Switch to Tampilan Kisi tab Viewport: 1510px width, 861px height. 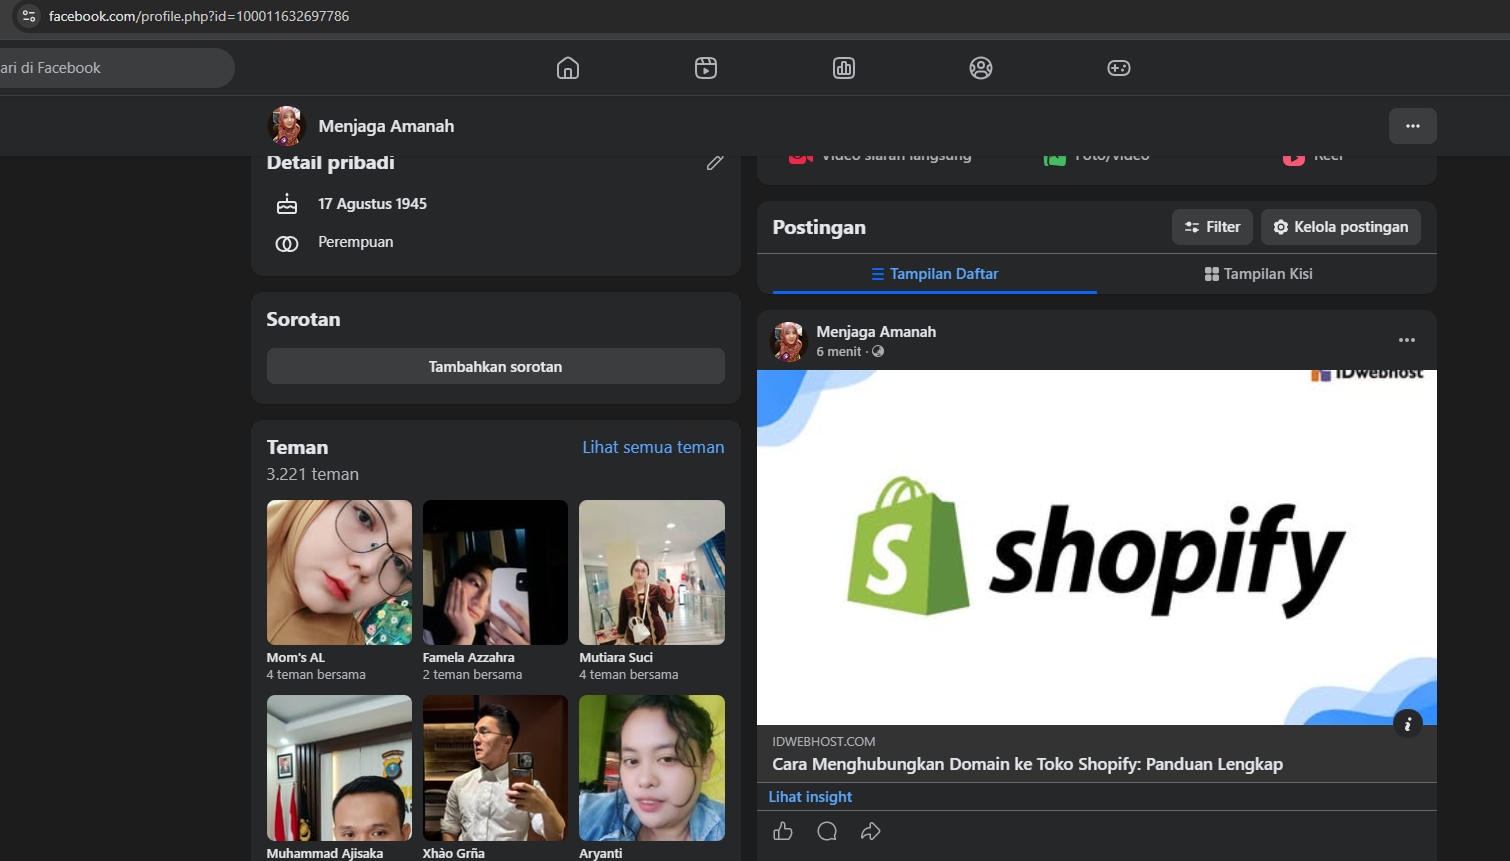coord(1259,274)
